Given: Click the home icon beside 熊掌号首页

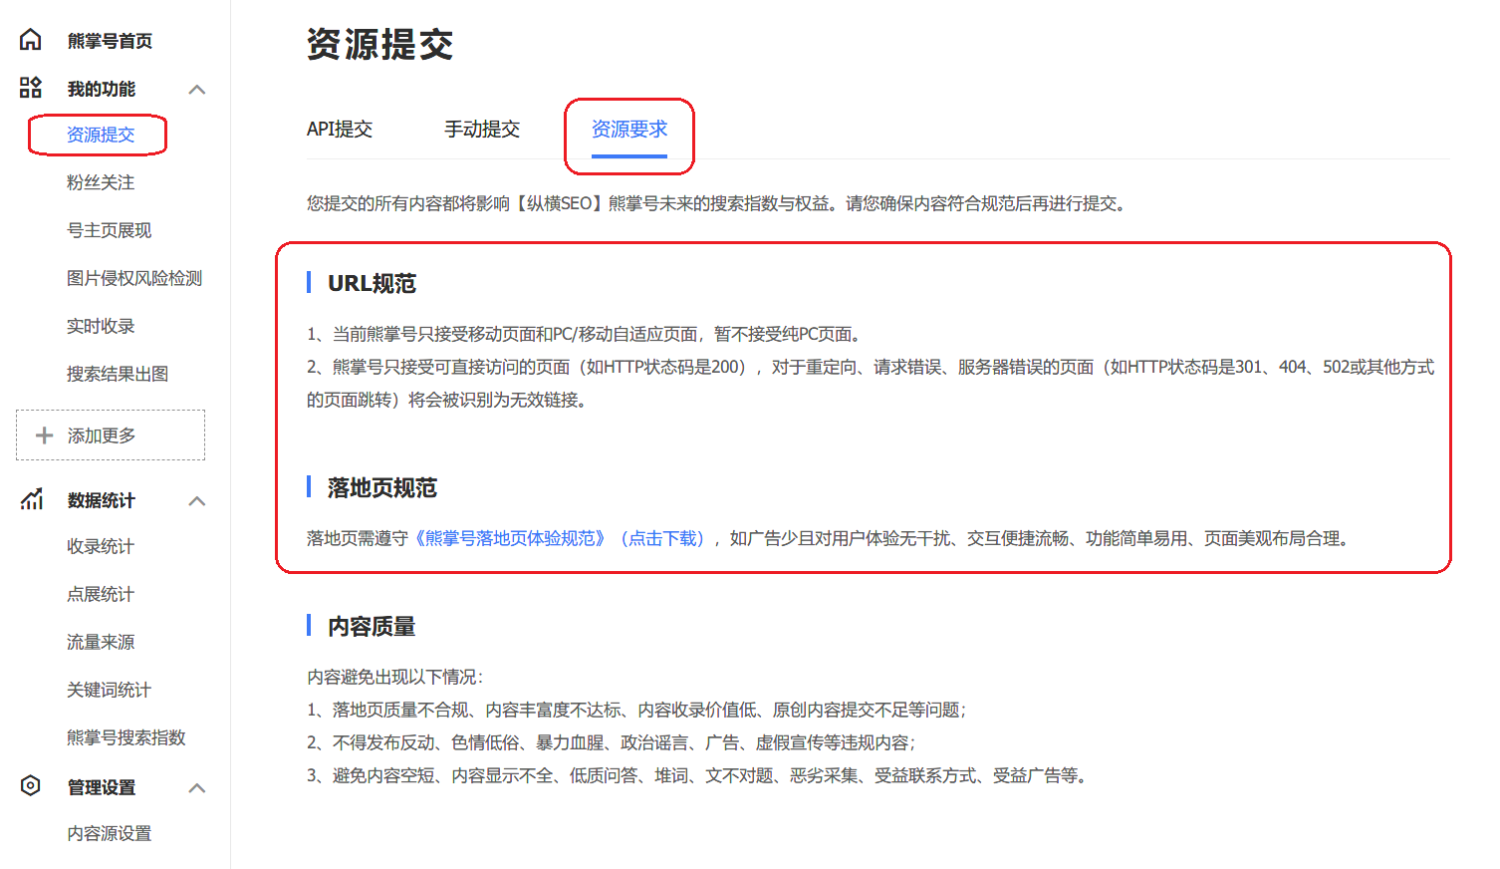Looking at the screenshot, I should 31,40.
